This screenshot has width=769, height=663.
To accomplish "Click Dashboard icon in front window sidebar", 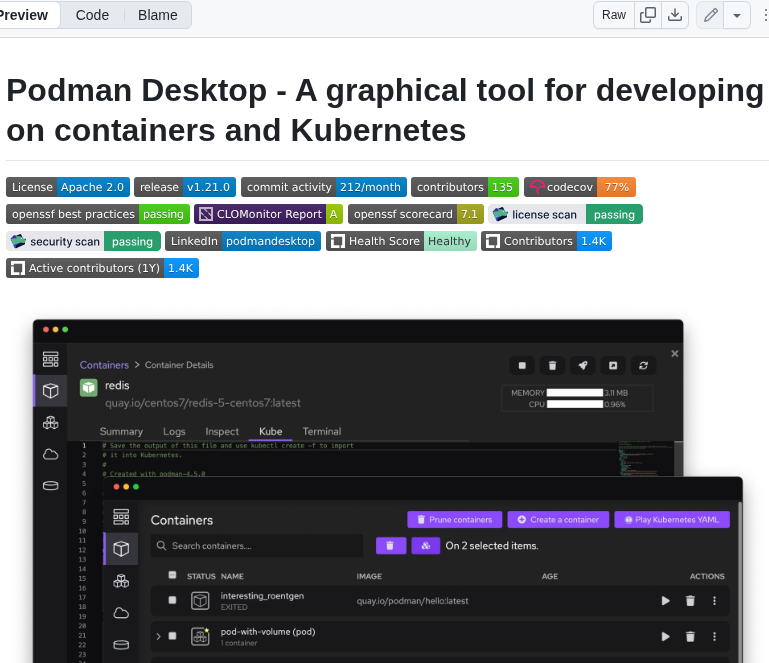I will point(121,517).
